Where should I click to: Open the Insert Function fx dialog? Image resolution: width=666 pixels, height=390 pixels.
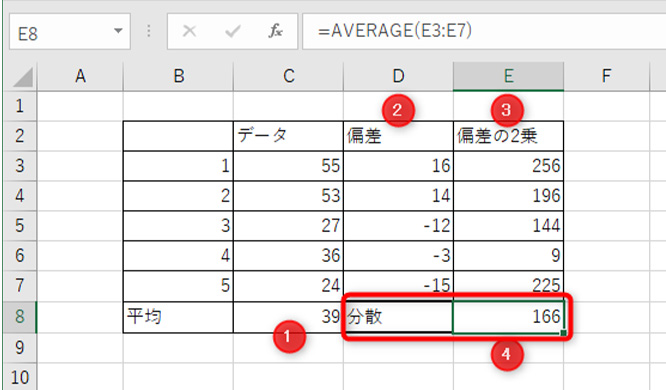click(276, 31)
